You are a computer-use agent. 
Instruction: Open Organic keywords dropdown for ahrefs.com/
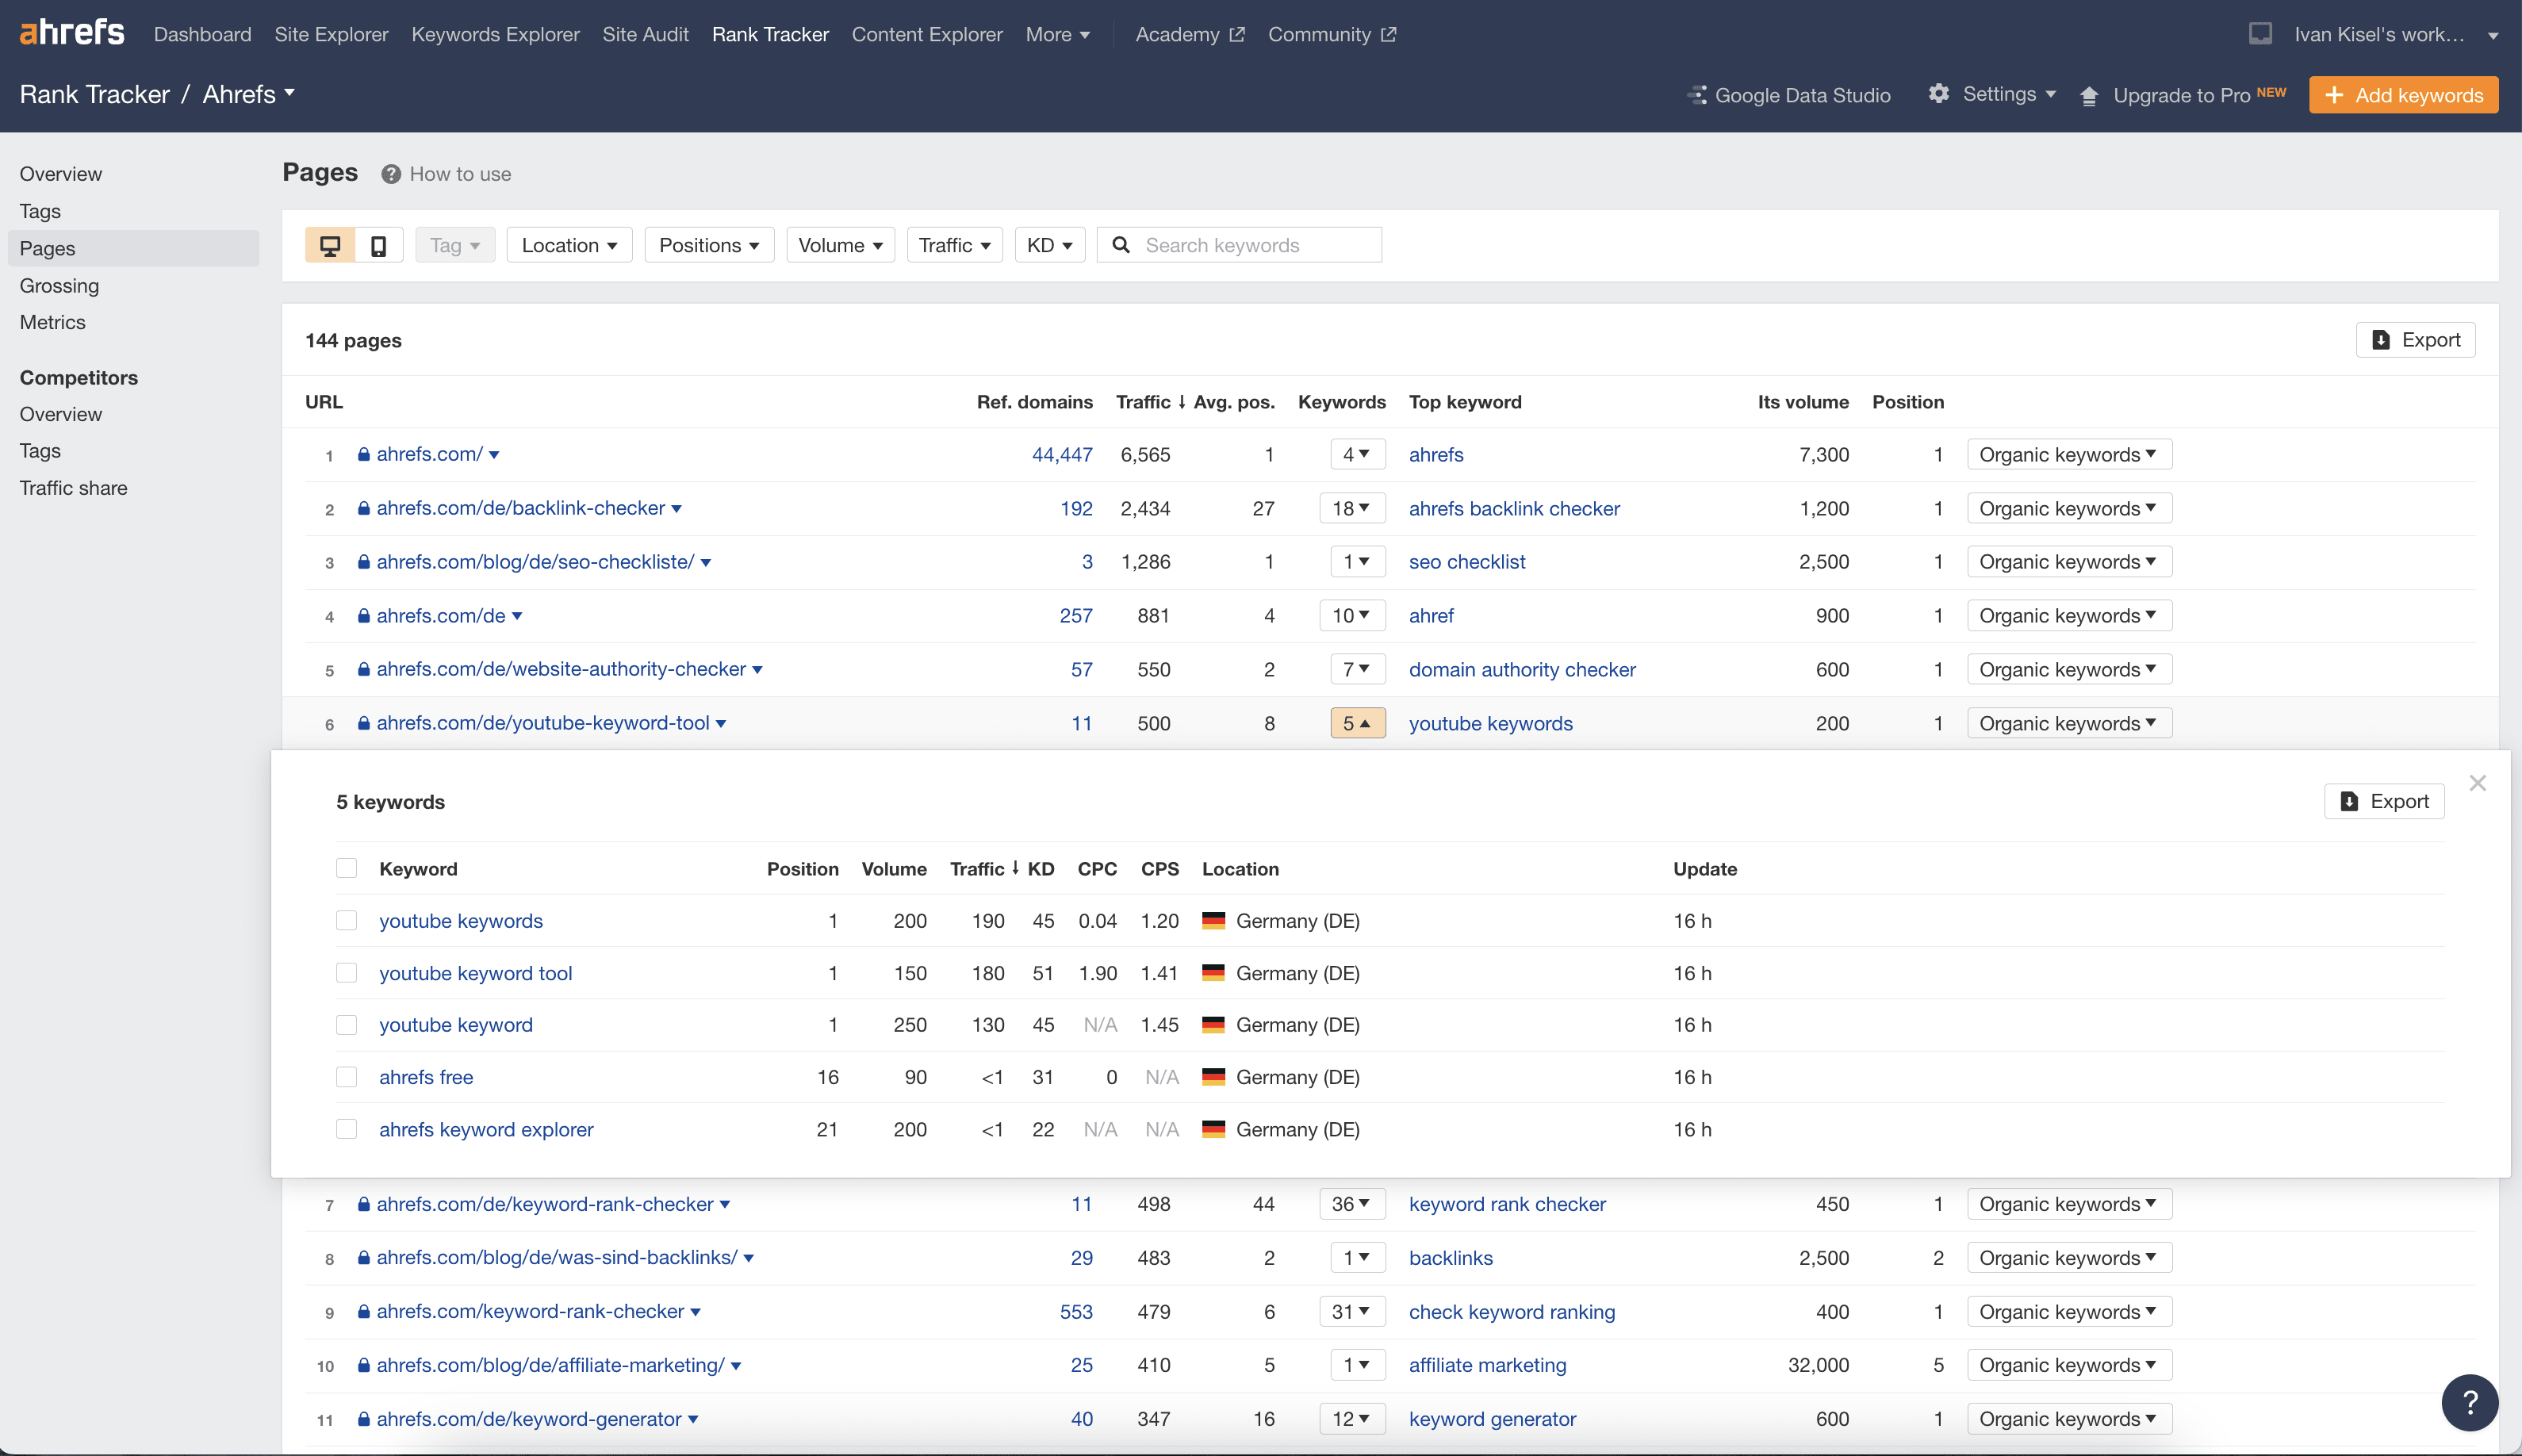click(x=2068, y=454)
